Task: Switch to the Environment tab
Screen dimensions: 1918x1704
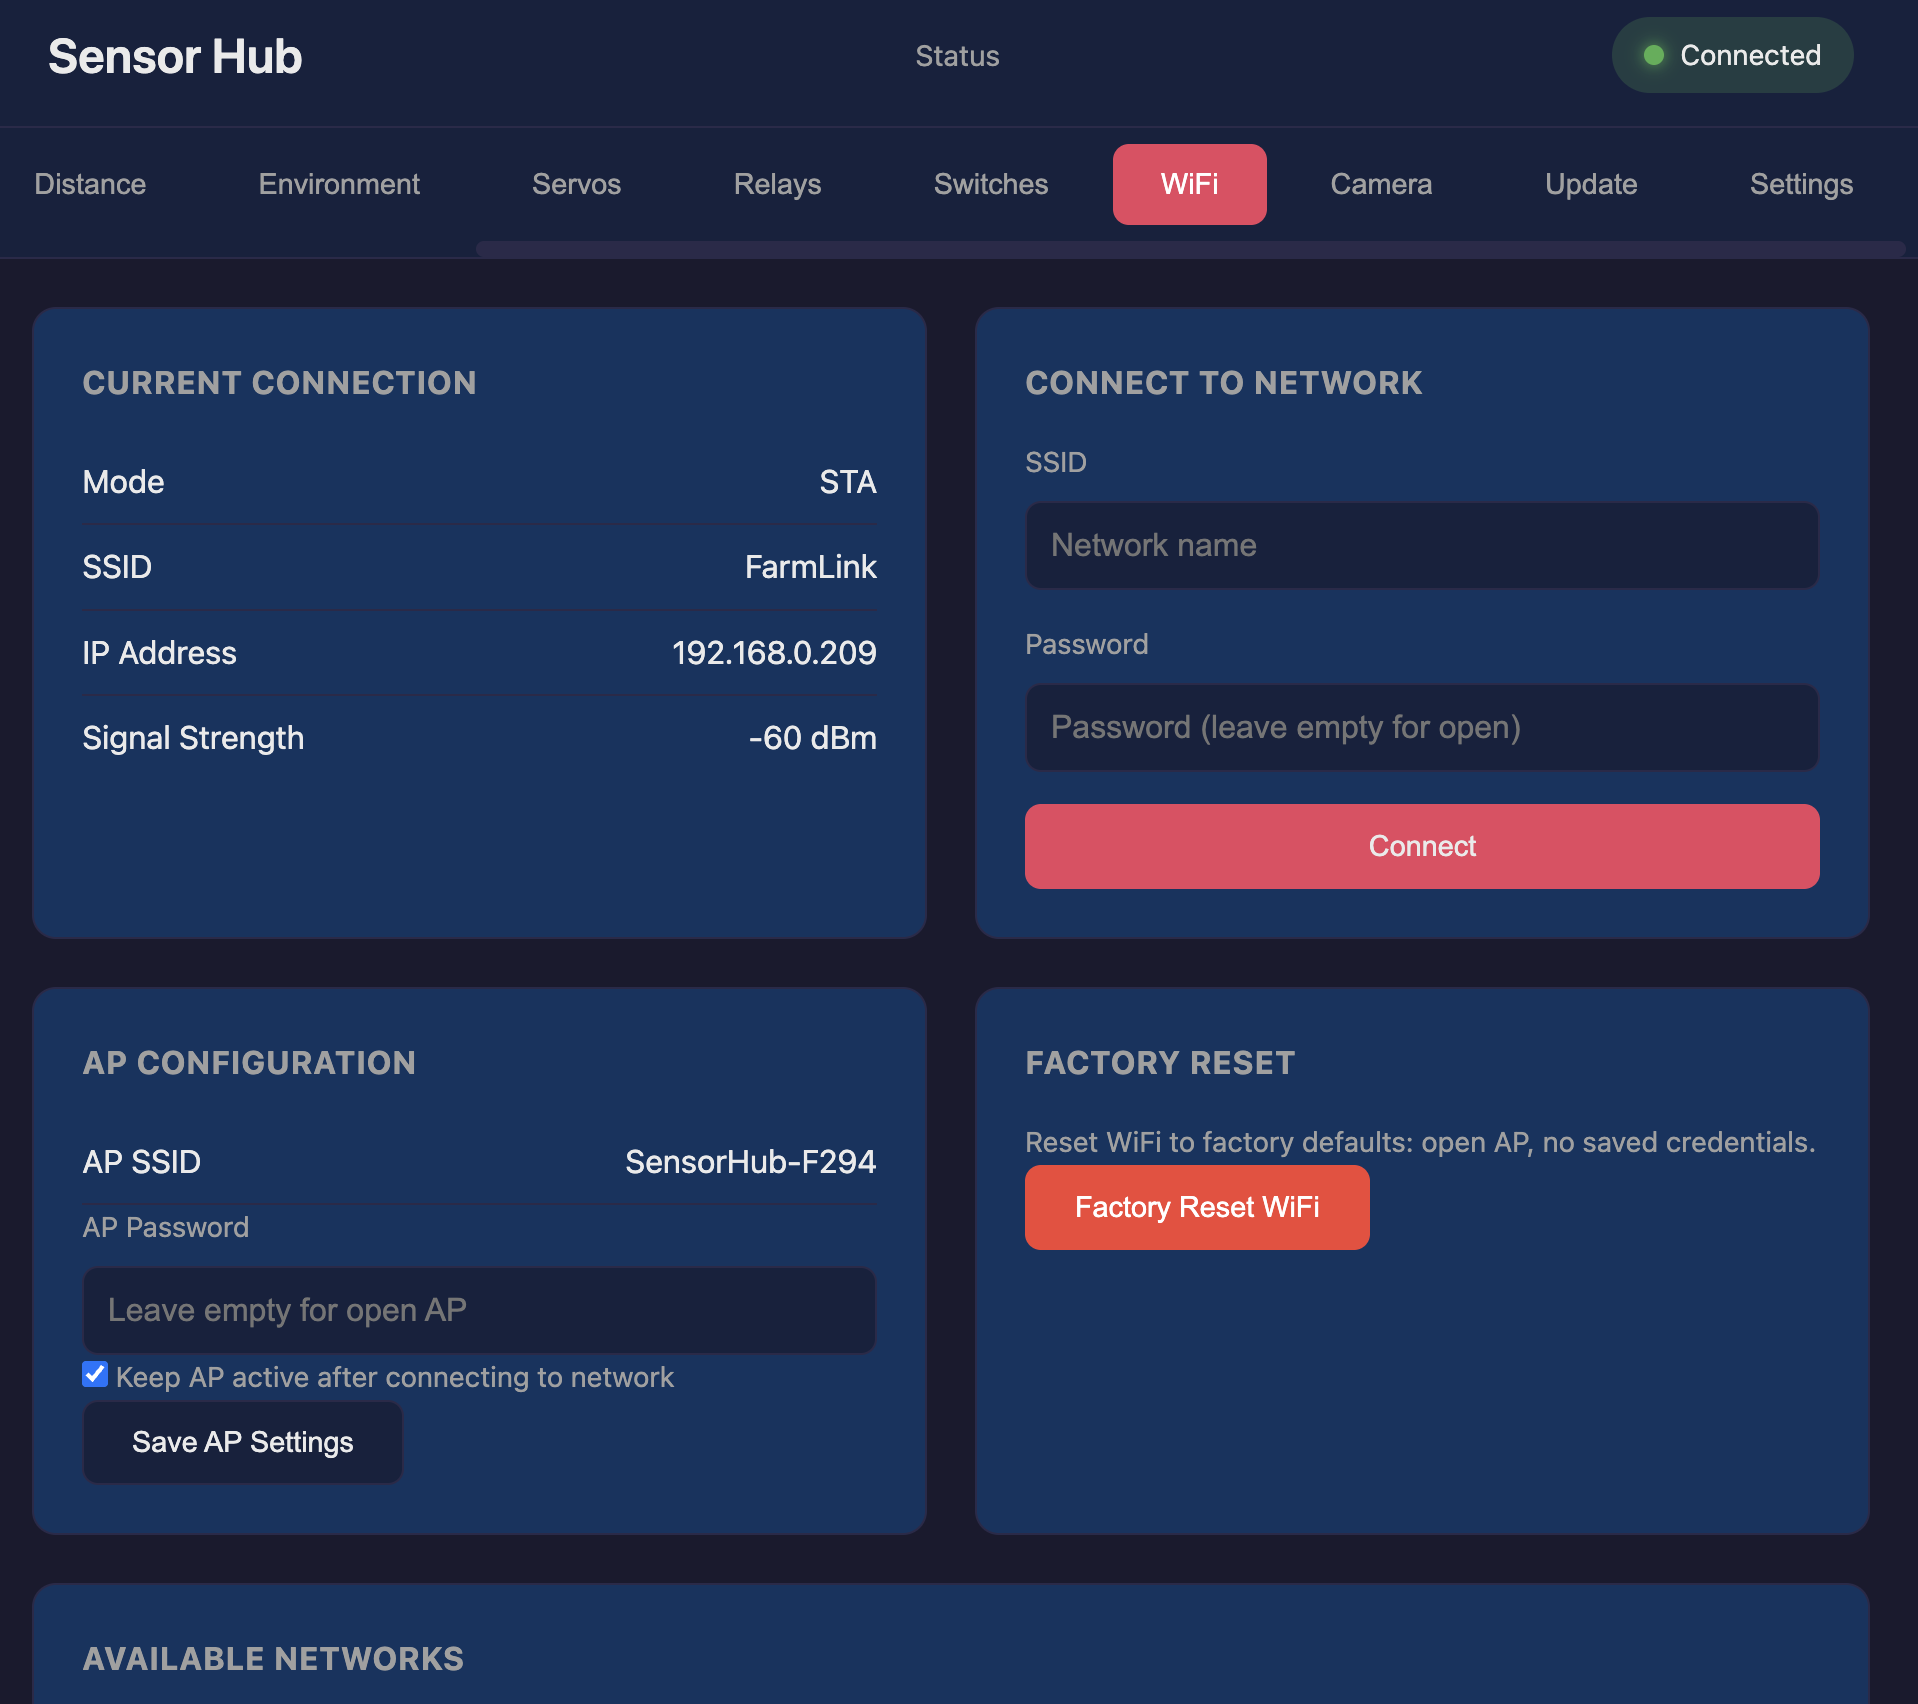Action: (x=339, y=184)
